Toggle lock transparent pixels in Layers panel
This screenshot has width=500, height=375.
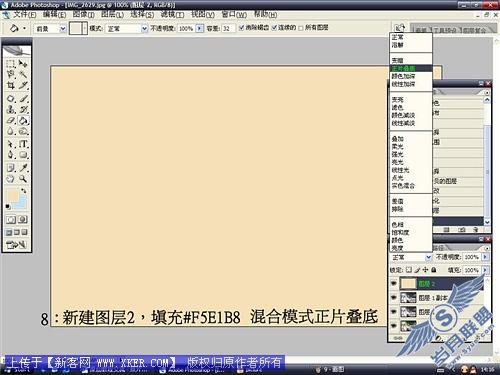pos(409,270)
